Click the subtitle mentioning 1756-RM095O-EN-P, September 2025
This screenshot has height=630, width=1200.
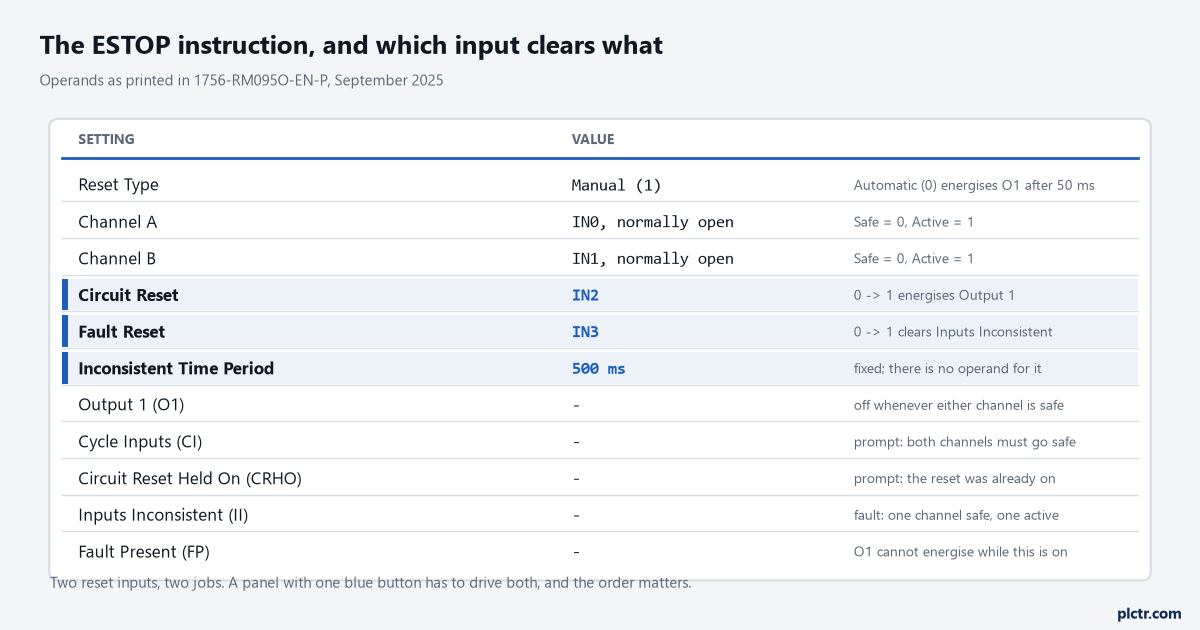(241, 80)
